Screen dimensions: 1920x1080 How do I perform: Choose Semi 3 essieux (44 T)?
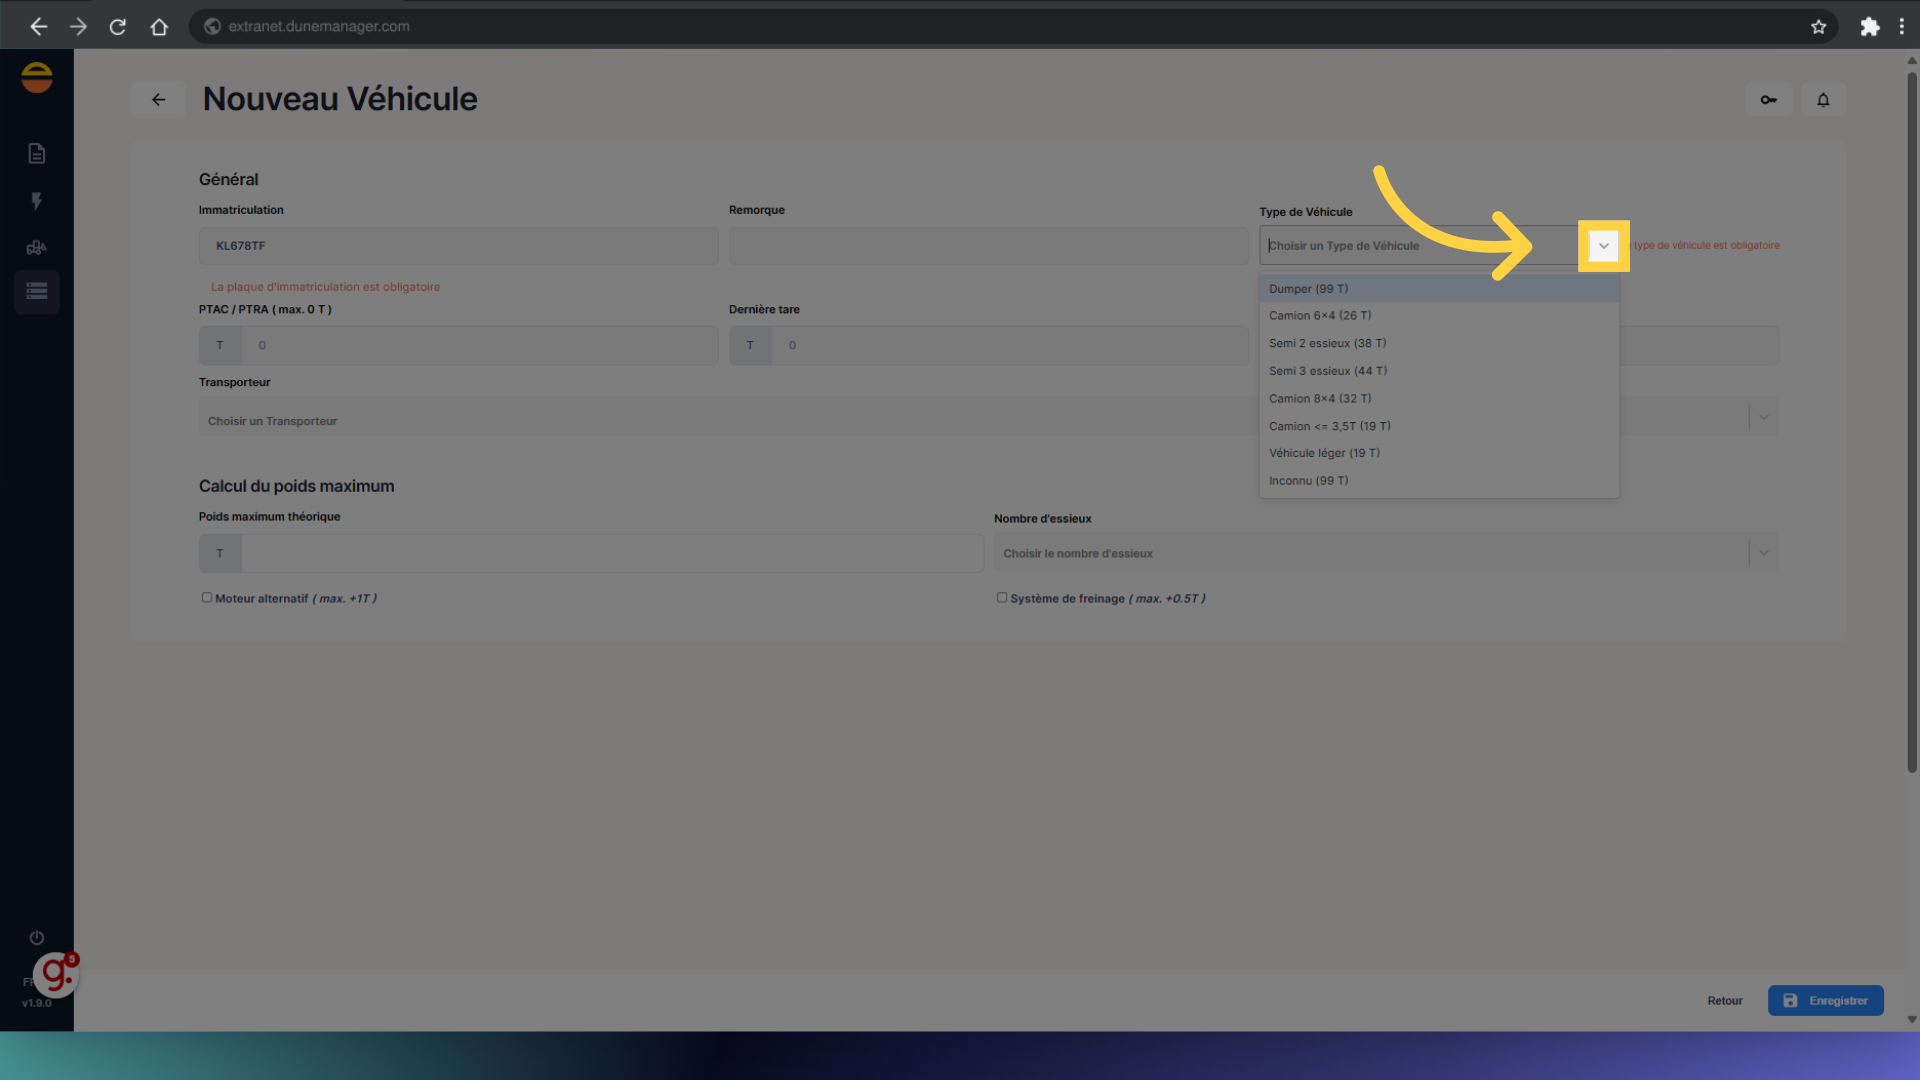click(x=1327, y=371)
